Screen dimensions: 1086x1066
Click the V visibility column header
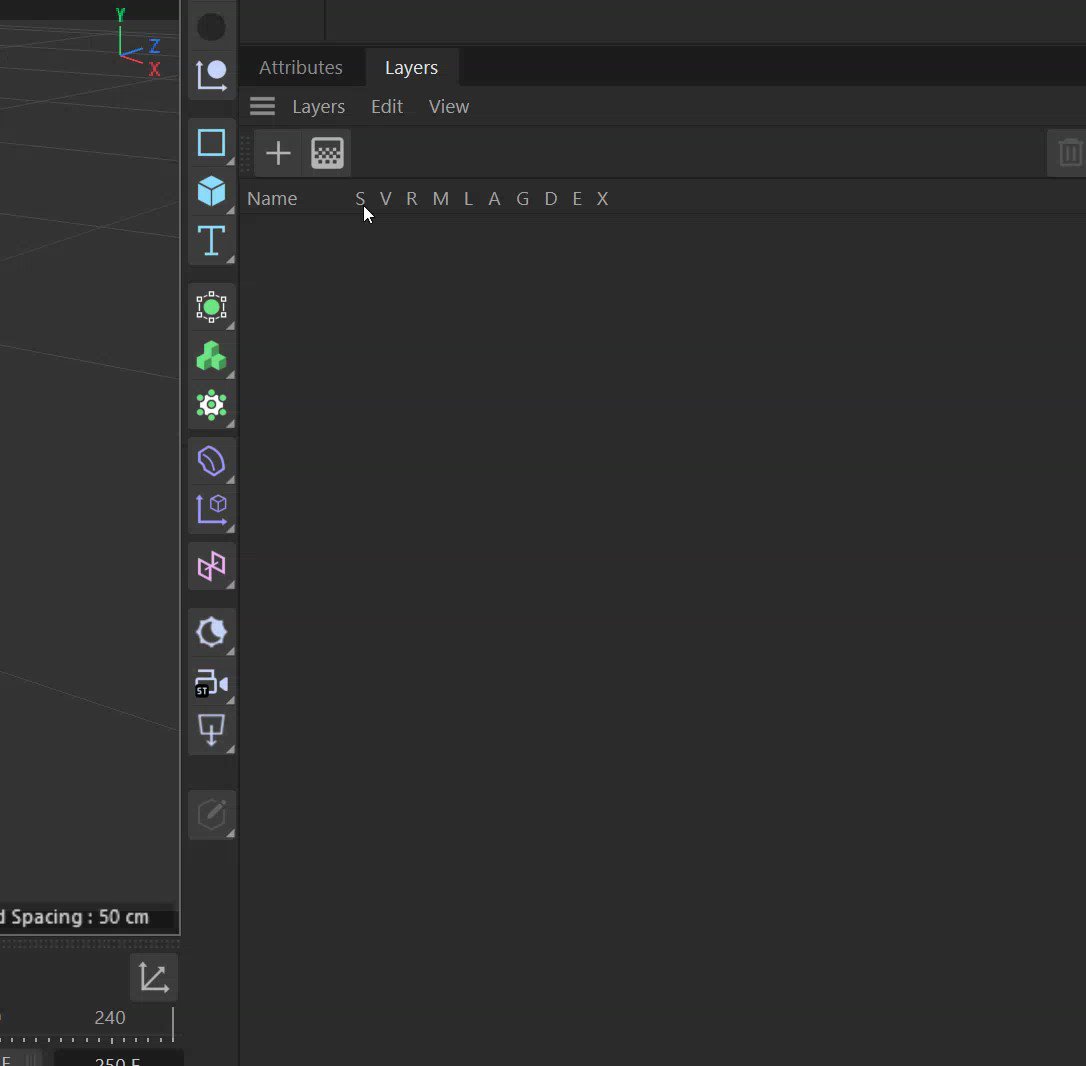(x=386, y=199)
